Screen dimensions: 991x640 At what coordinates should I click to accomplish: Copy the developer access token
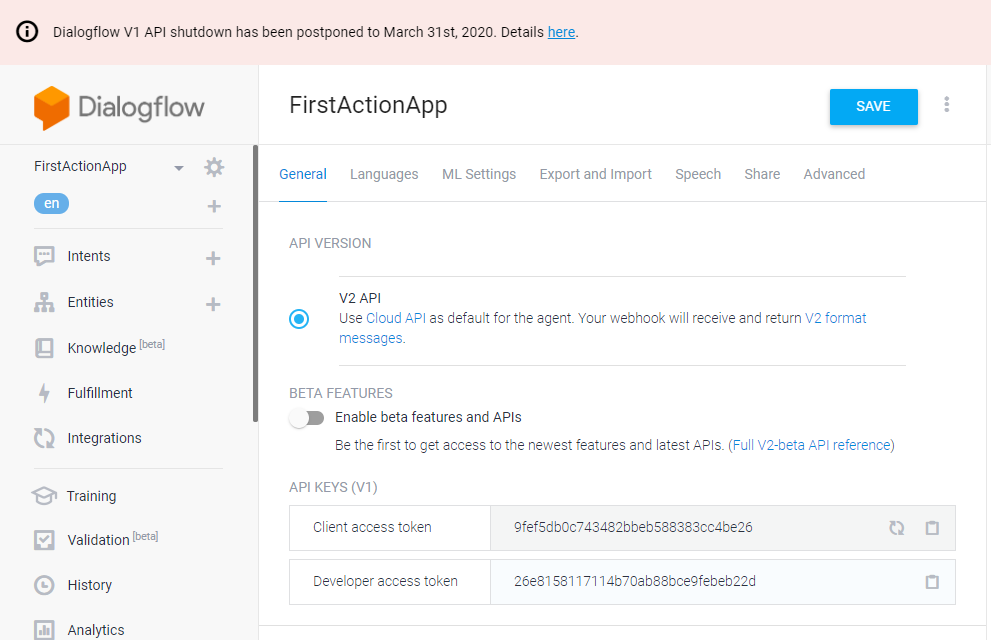[932, 582]
